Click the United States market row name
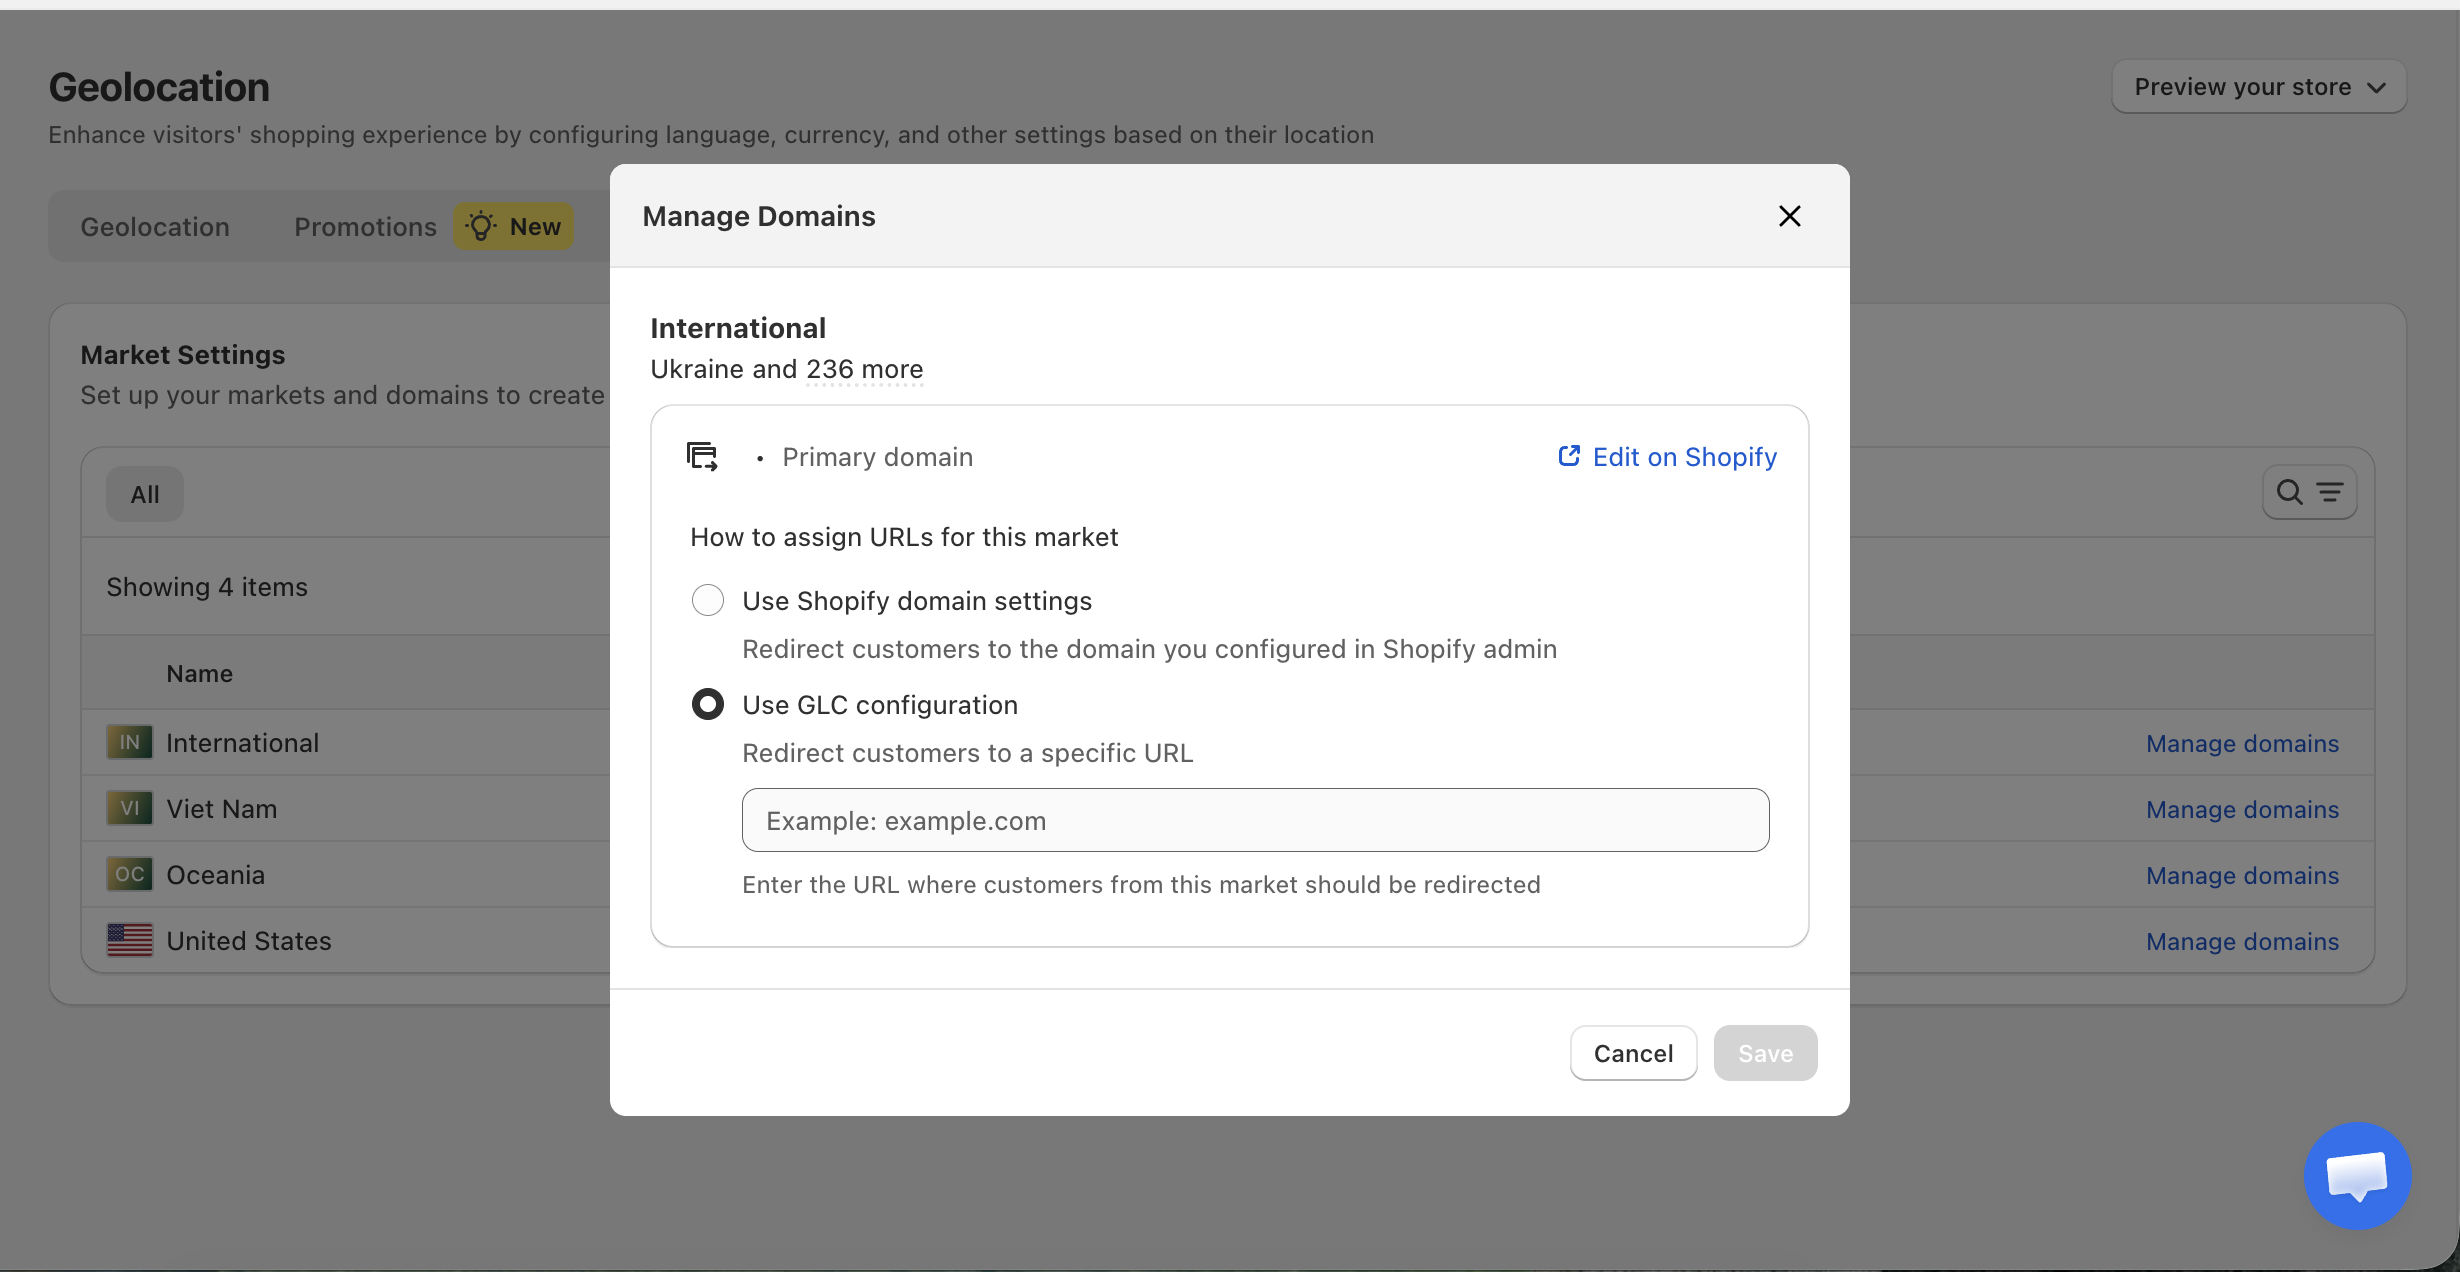This screenshot has height=1272, width=2460. pos(249,941)
